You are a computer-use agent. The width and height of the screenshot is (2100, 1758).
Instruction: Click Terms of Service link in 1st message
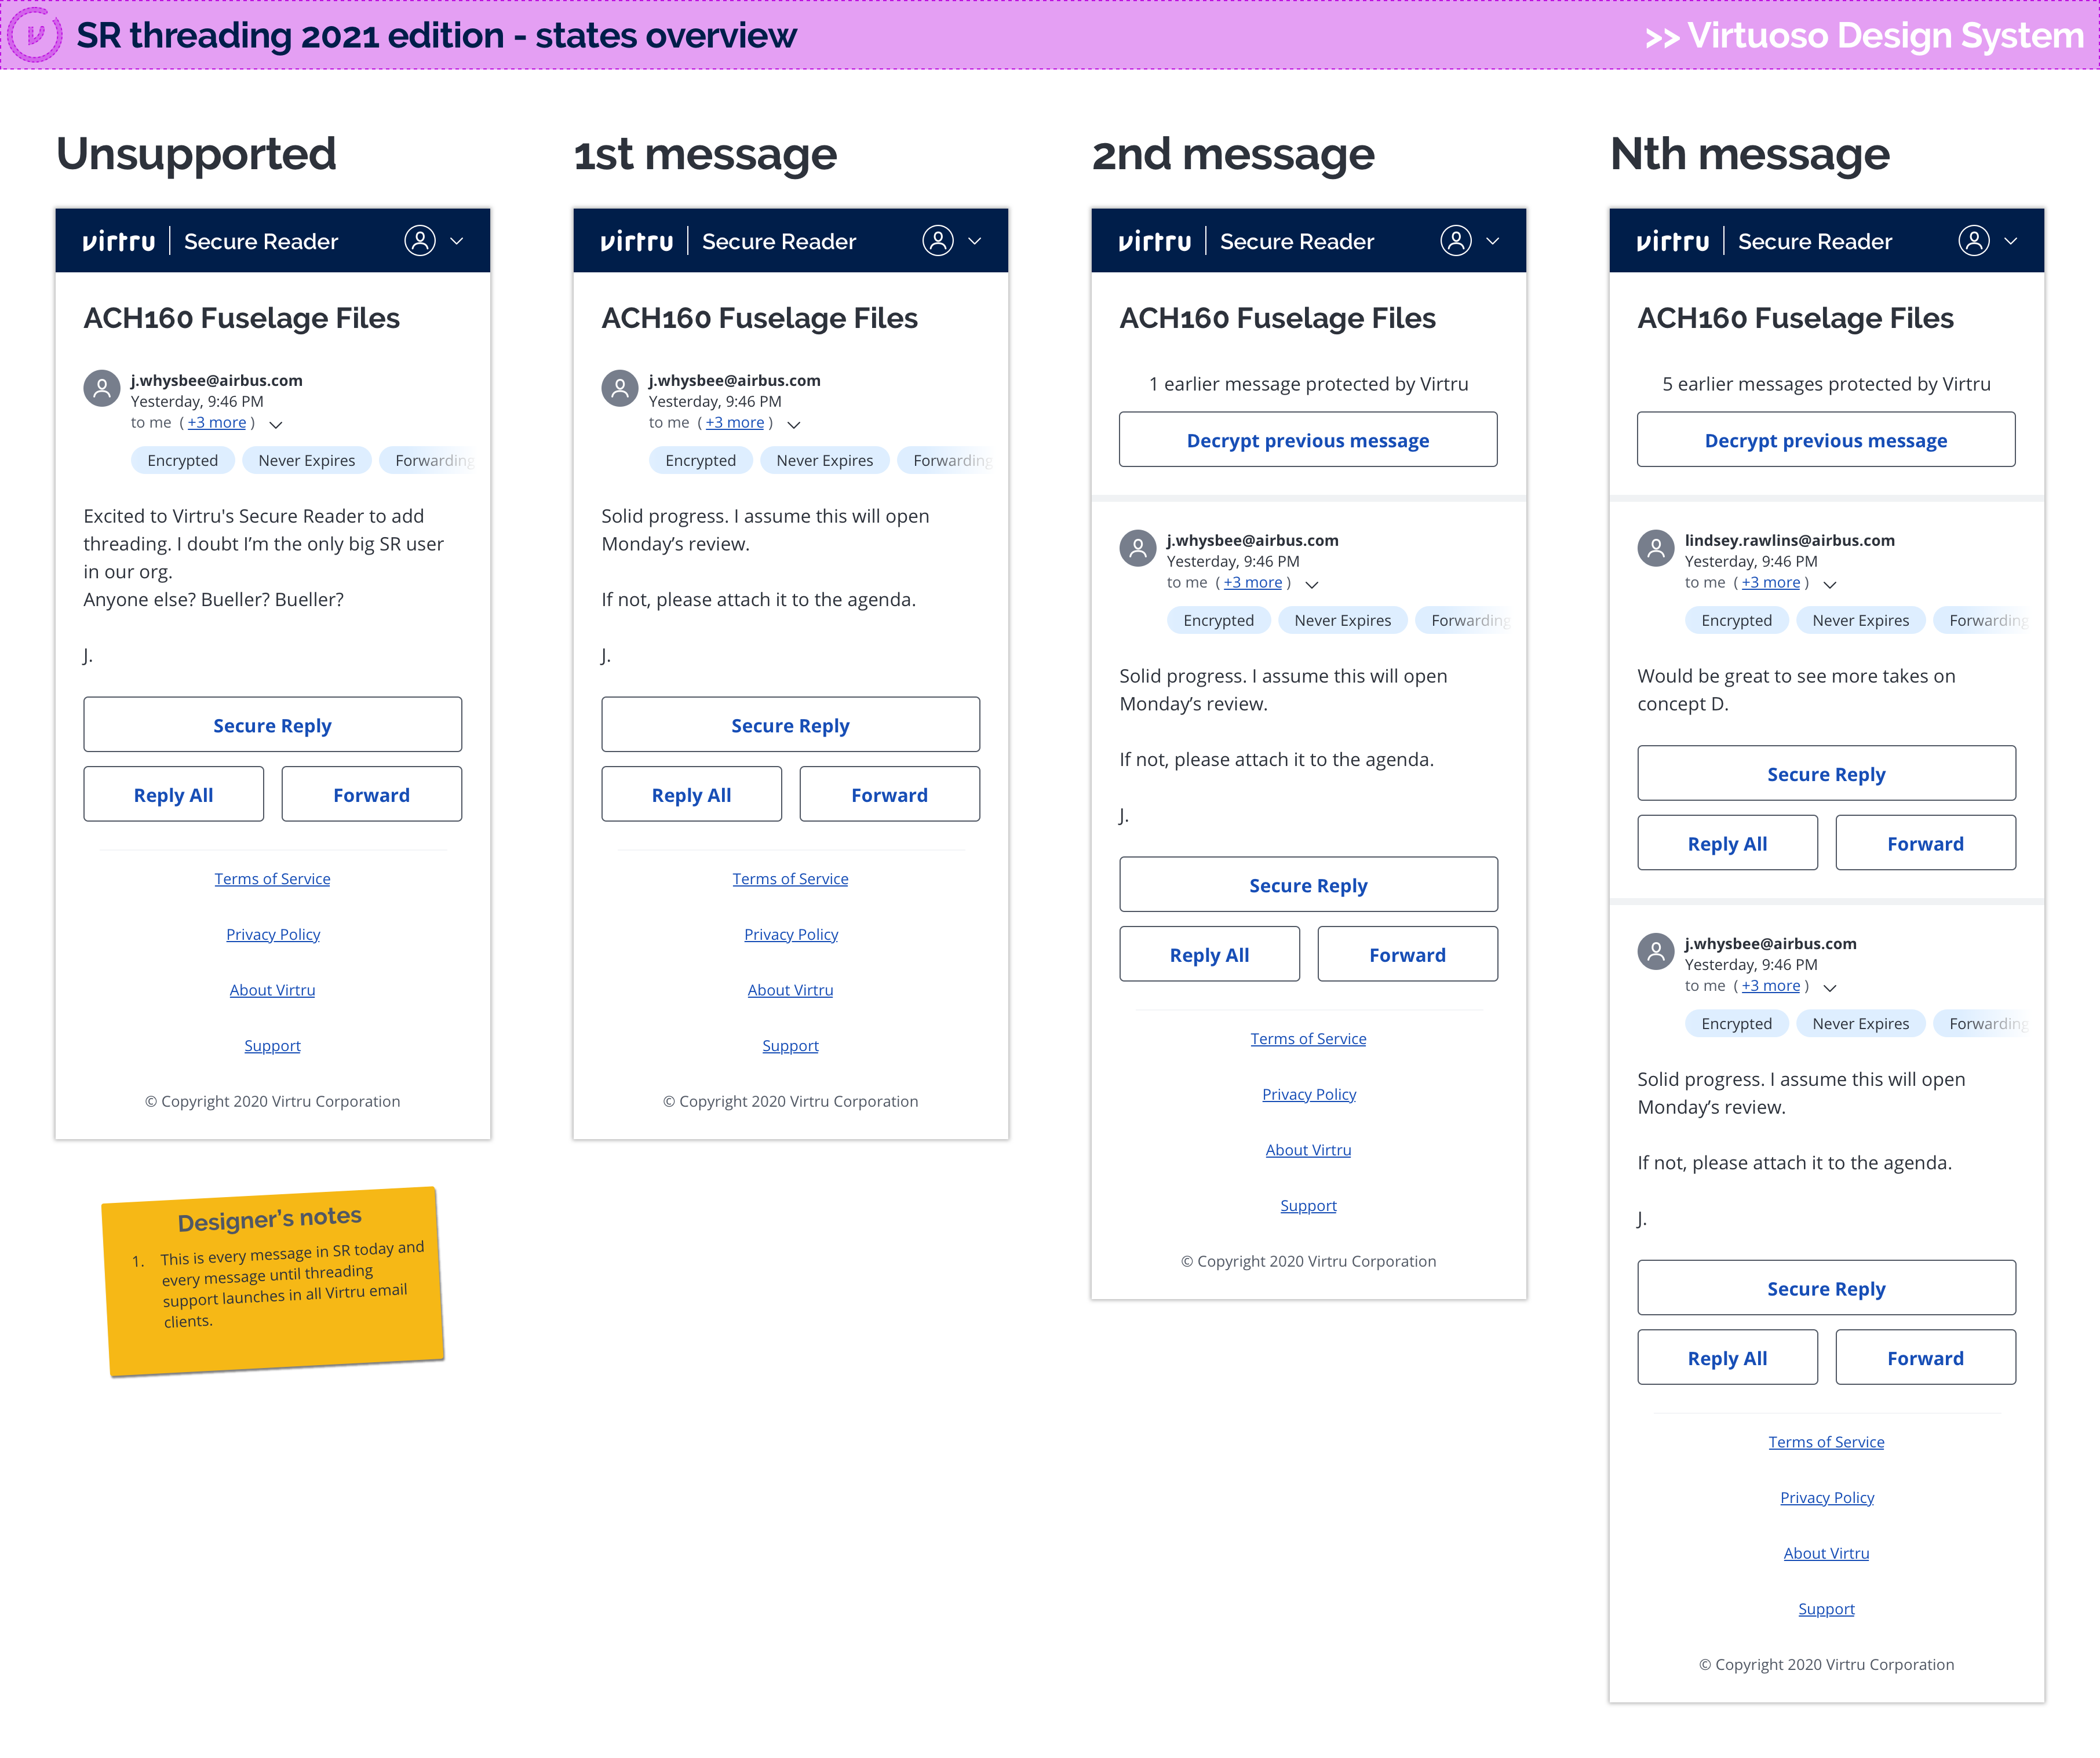pos(790,877)
